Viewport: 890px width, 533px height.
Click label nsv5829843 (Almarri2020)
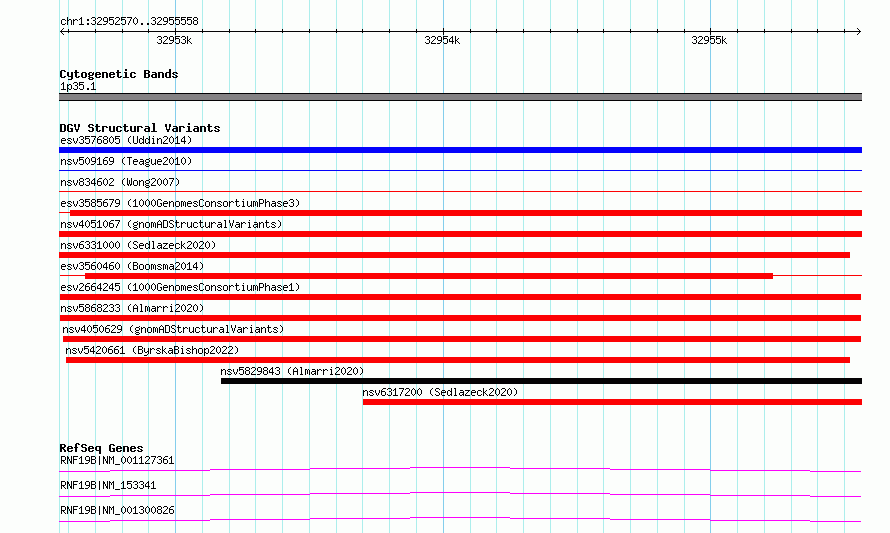[292, 371]
